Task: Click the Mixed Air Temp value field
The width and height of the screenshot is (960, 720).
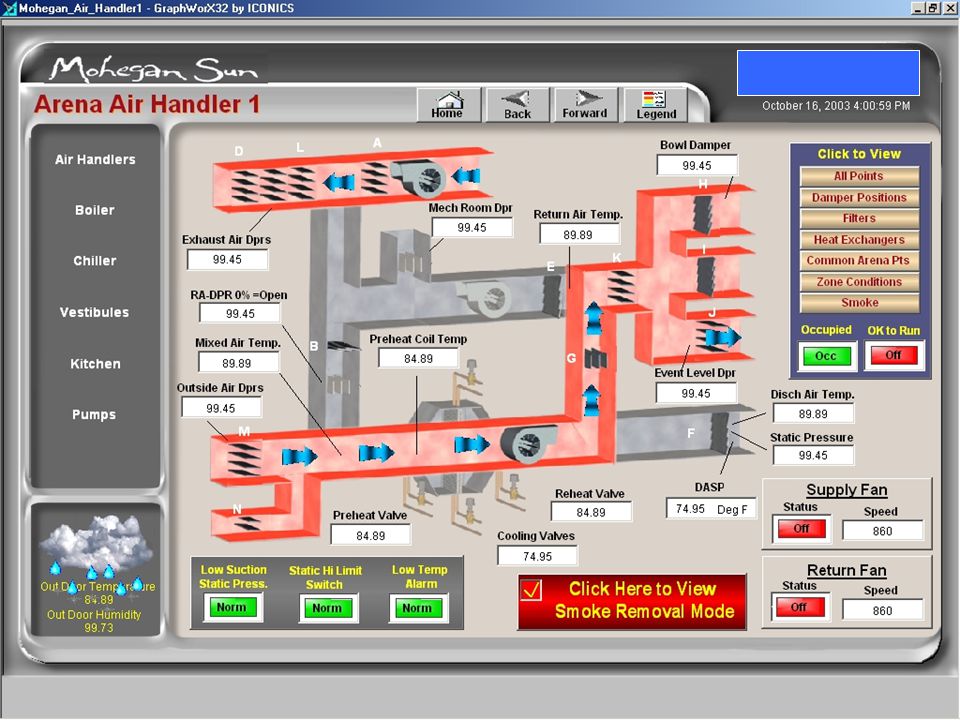Action: (237, 363)
